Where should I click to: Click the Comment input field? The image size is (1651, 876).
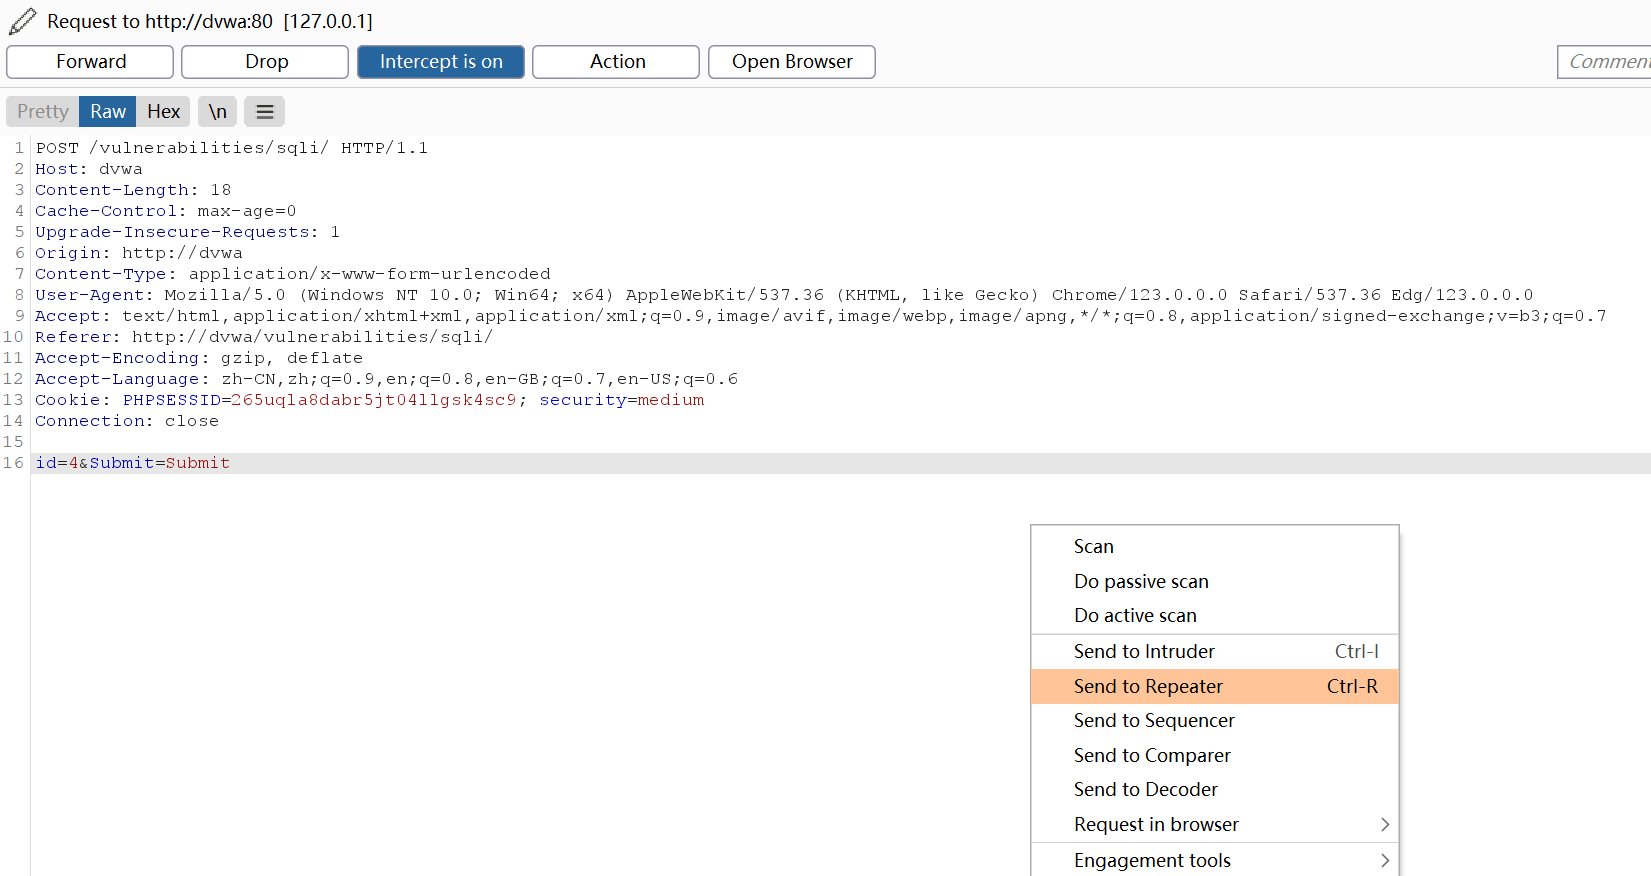(1606, 62)
